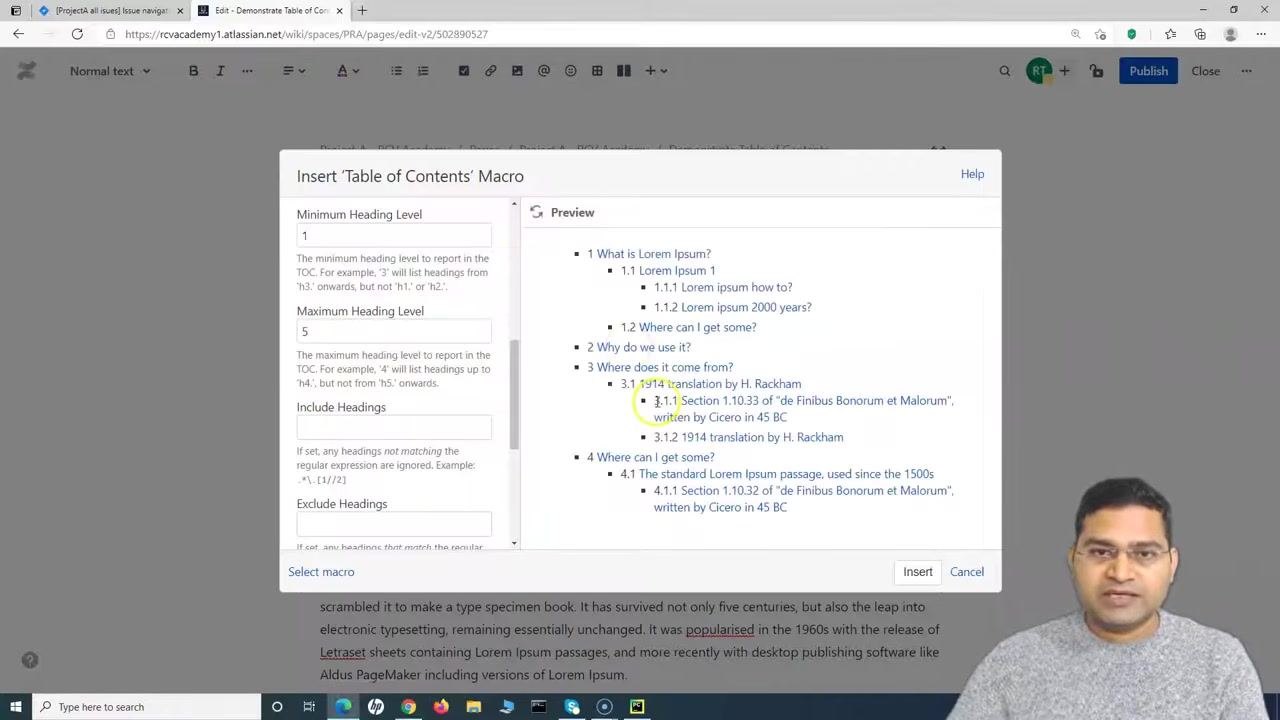This screenshot has width=1280, height=720.
Task: Open Chrome from the taskbar
Action: [408, 707]
